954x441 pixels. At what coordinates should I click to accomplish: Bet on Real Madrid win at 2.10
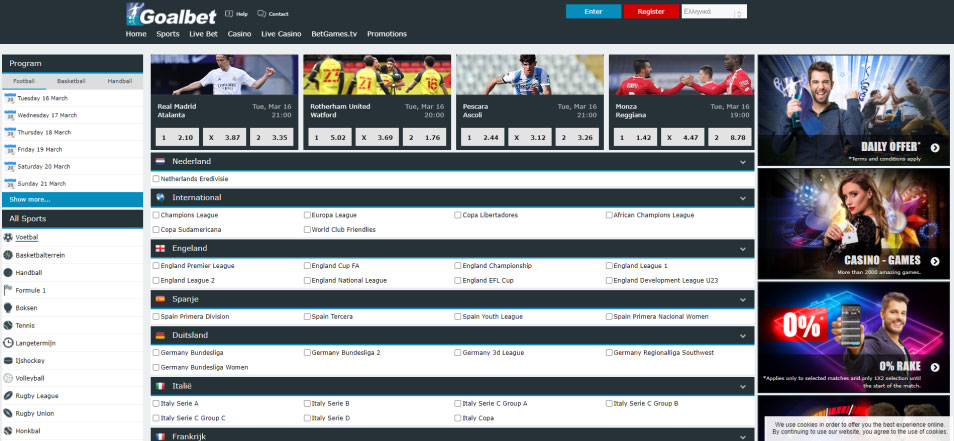click(x=178, y=137)
